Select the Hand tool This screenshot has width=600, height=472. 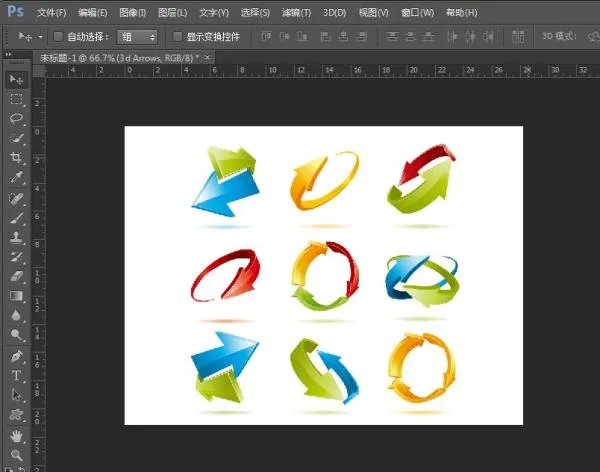[16, 435]
